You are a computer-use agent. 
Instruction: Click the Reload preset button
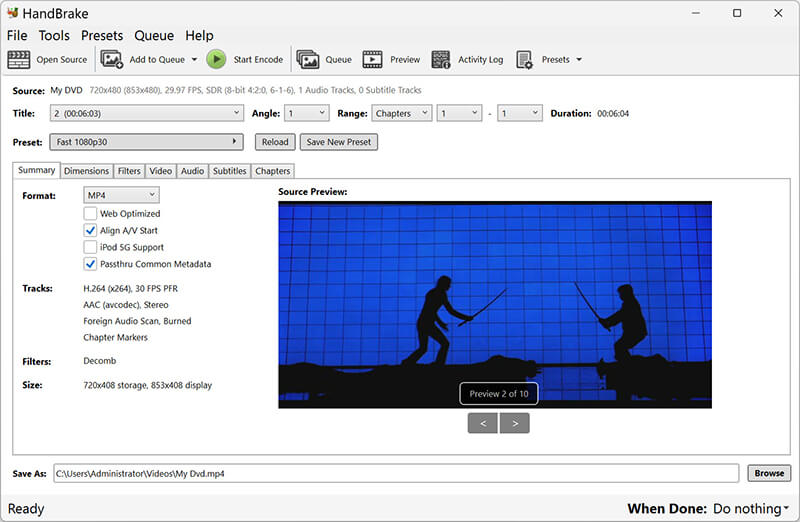pyautogui.click(x=275, y=142)
